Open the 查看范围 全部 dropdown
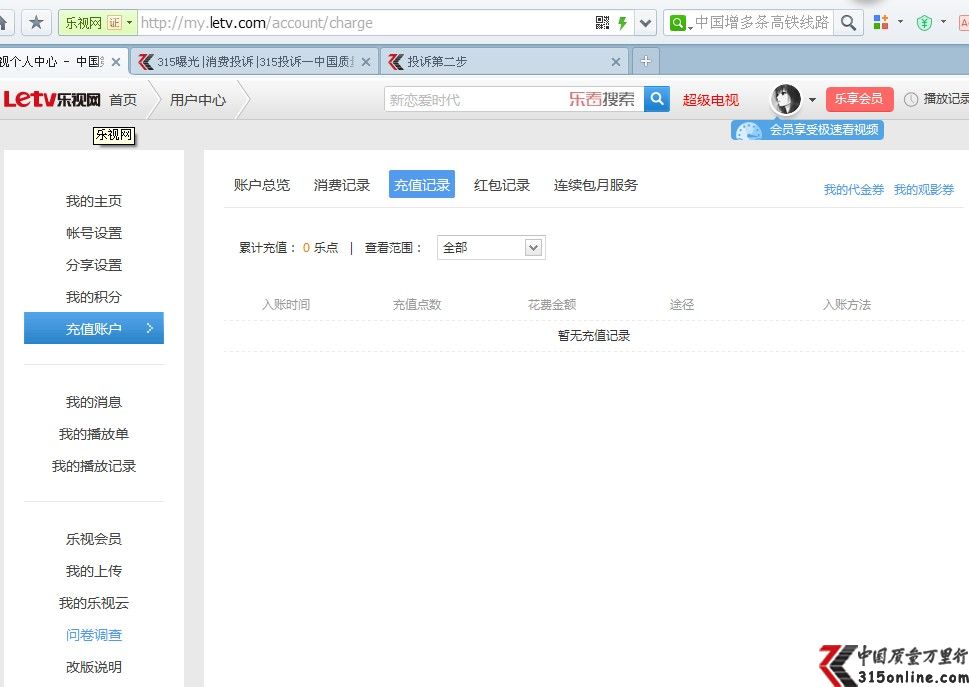Image resolution: width=969 pixels, height=687 pixels. (x=490, y=247)
